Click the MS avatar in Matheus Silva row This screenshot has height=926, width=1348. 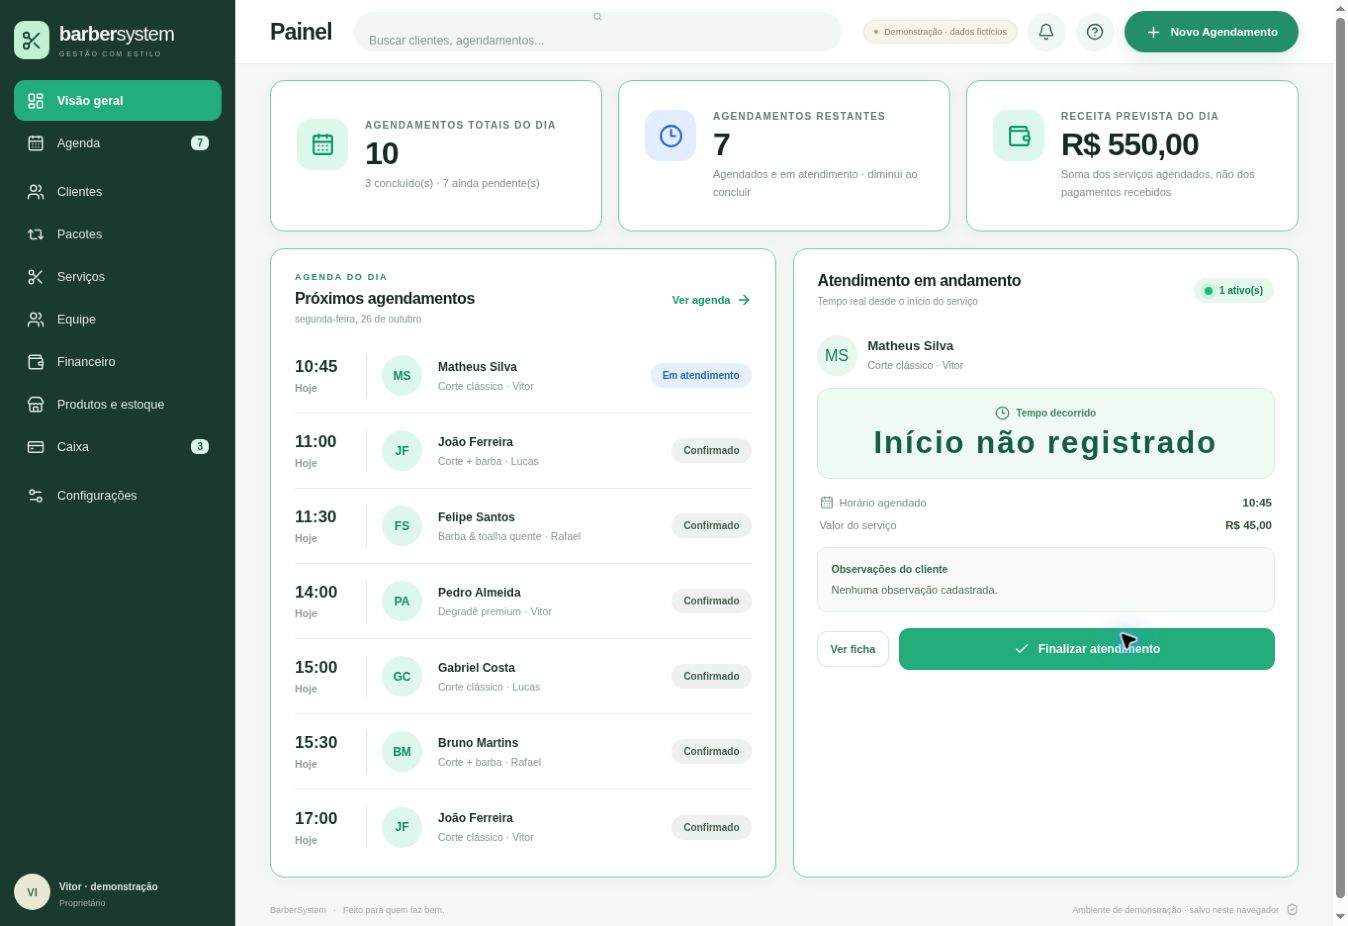pyautogui.click(x=402, y=376)
